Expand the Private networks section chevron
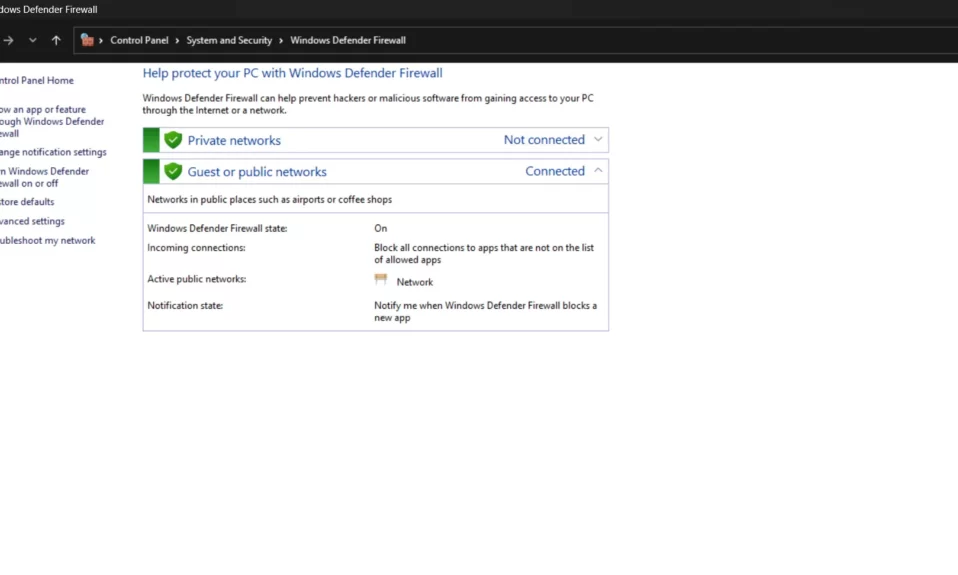 (x=598, y=139)
